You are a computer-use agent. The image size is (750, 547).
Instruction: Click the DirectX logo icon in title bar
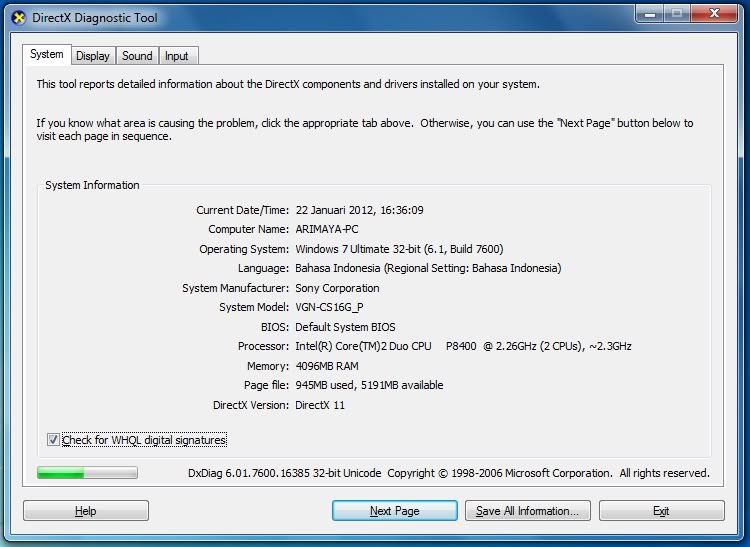click(x=18, y=18)
